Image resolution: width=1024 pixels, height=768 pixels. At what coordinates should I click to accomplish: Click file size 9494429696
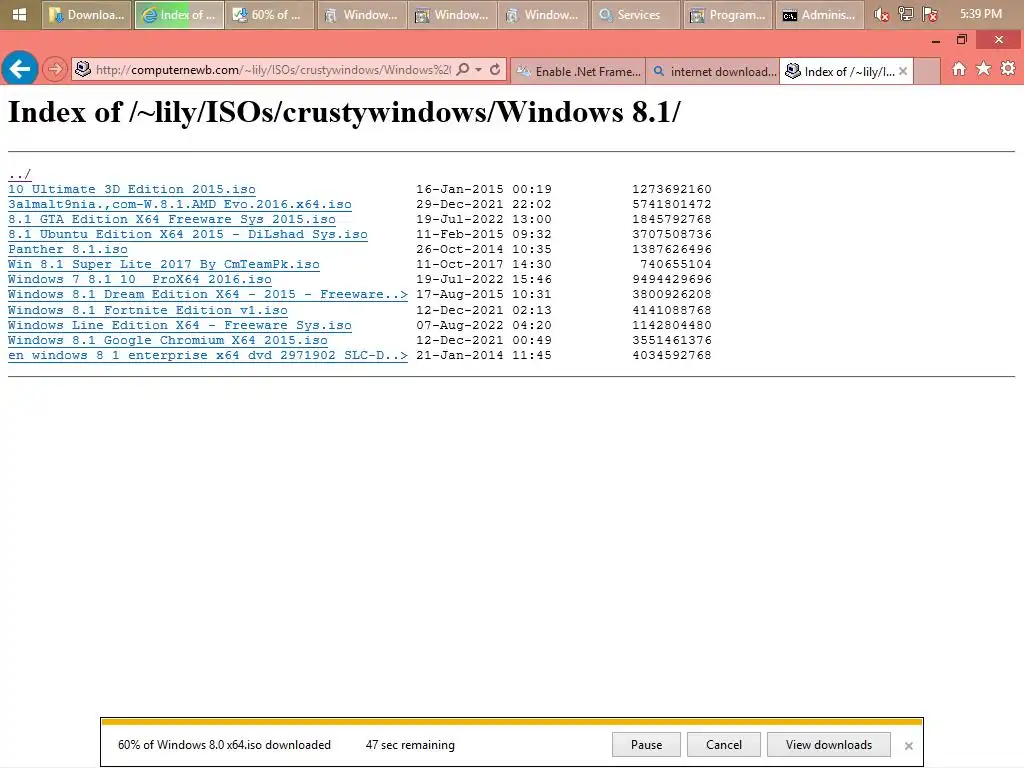671,280
